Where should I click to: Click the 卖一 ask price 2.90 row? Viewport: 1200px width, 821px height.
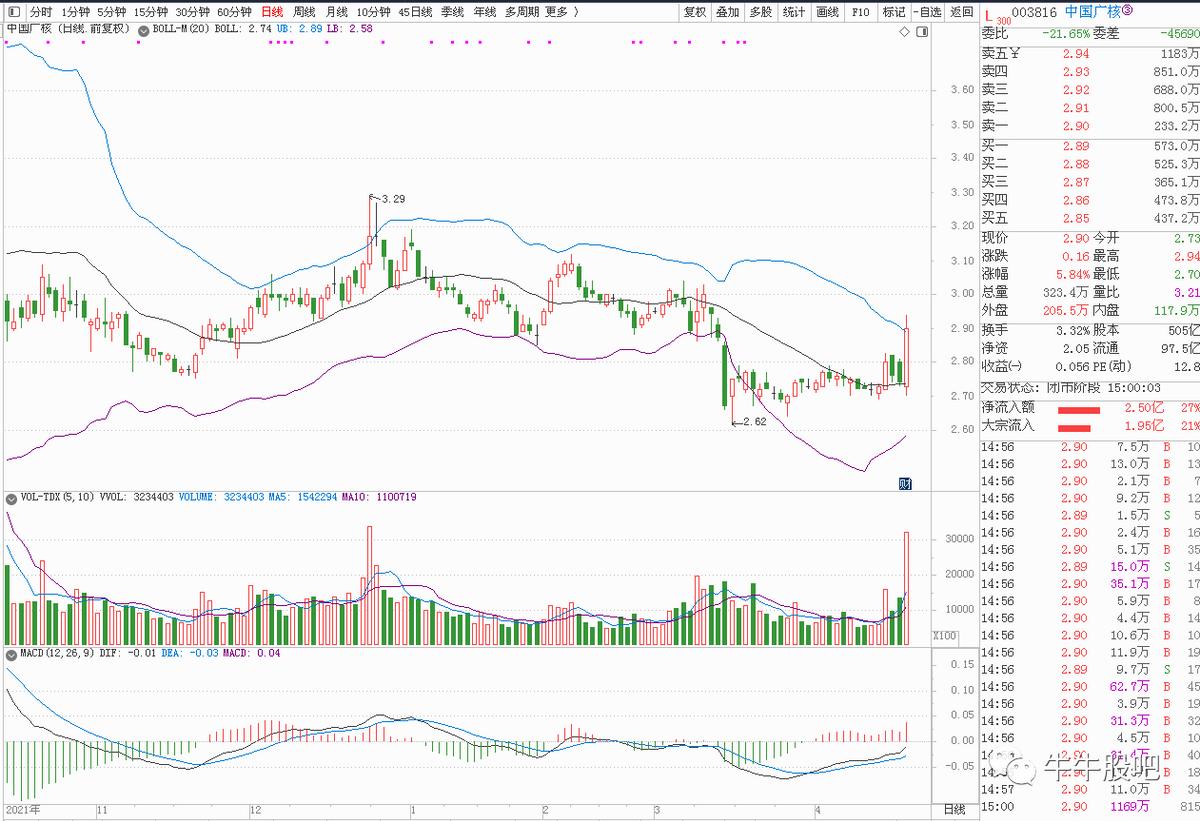[x=1090, y=125]
